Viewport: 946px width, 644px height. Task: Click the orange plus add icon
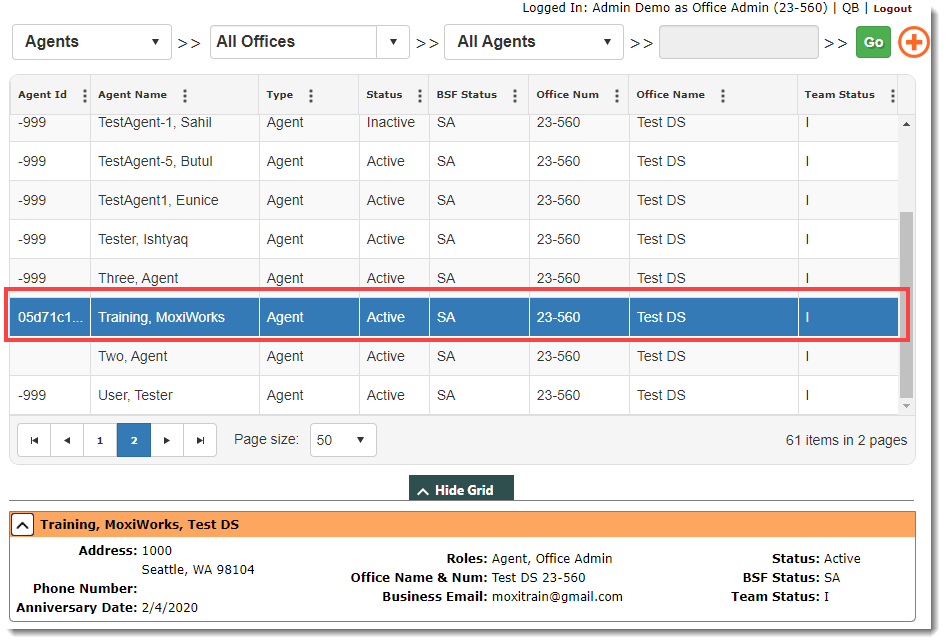(x=914, y=42)
